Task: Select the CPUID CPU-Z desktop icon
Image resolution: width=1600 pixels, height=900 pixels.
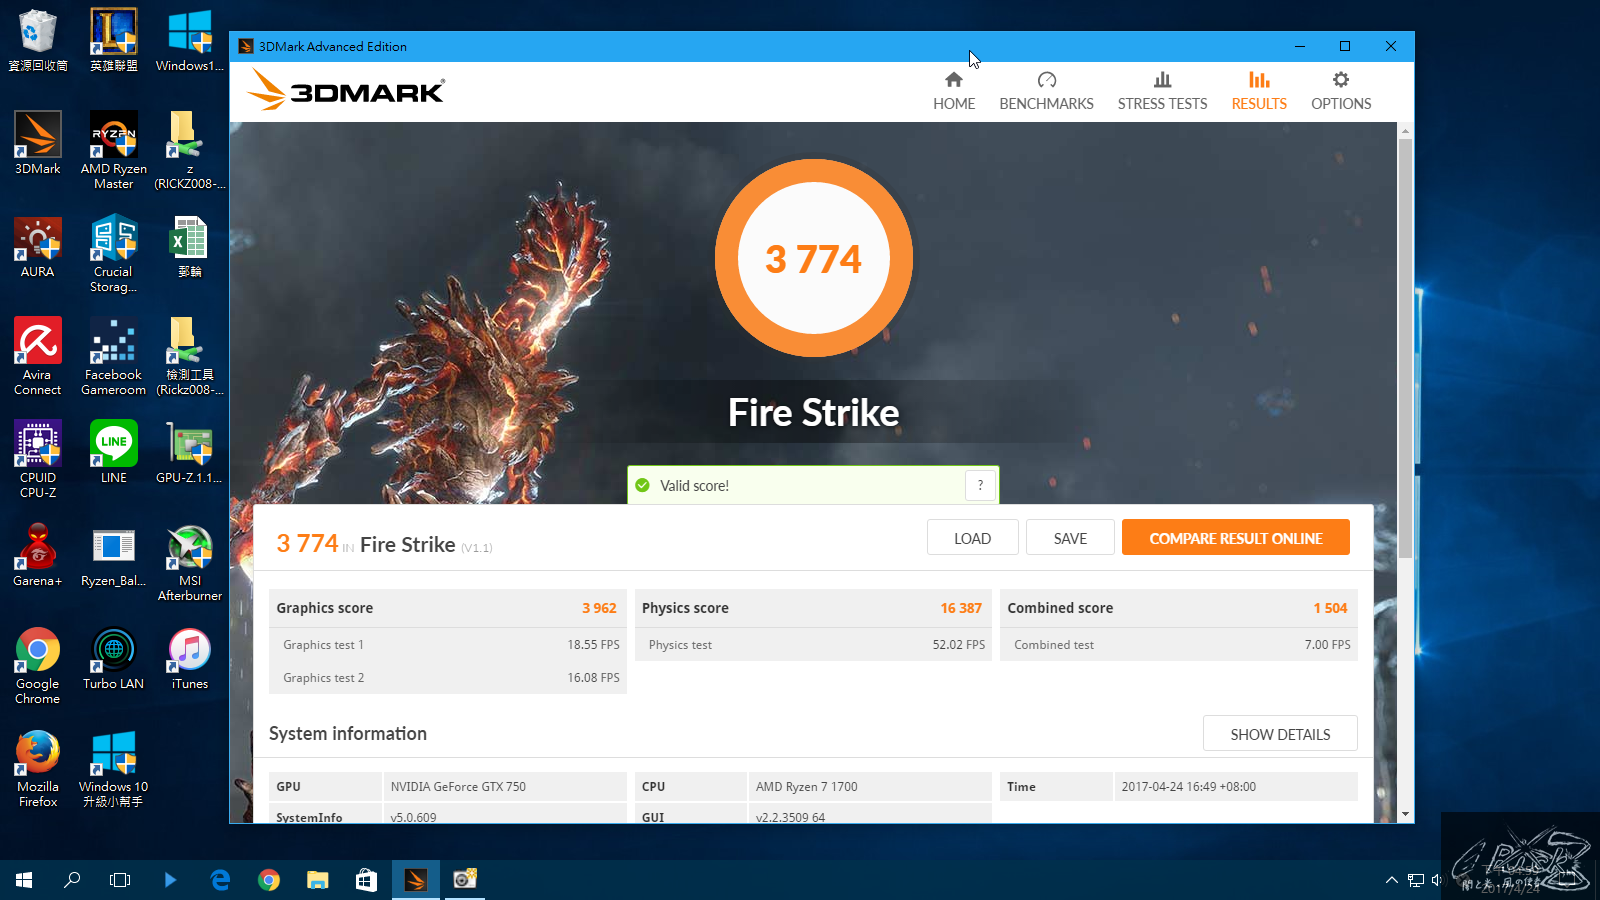Action: [x=38, y=459]
